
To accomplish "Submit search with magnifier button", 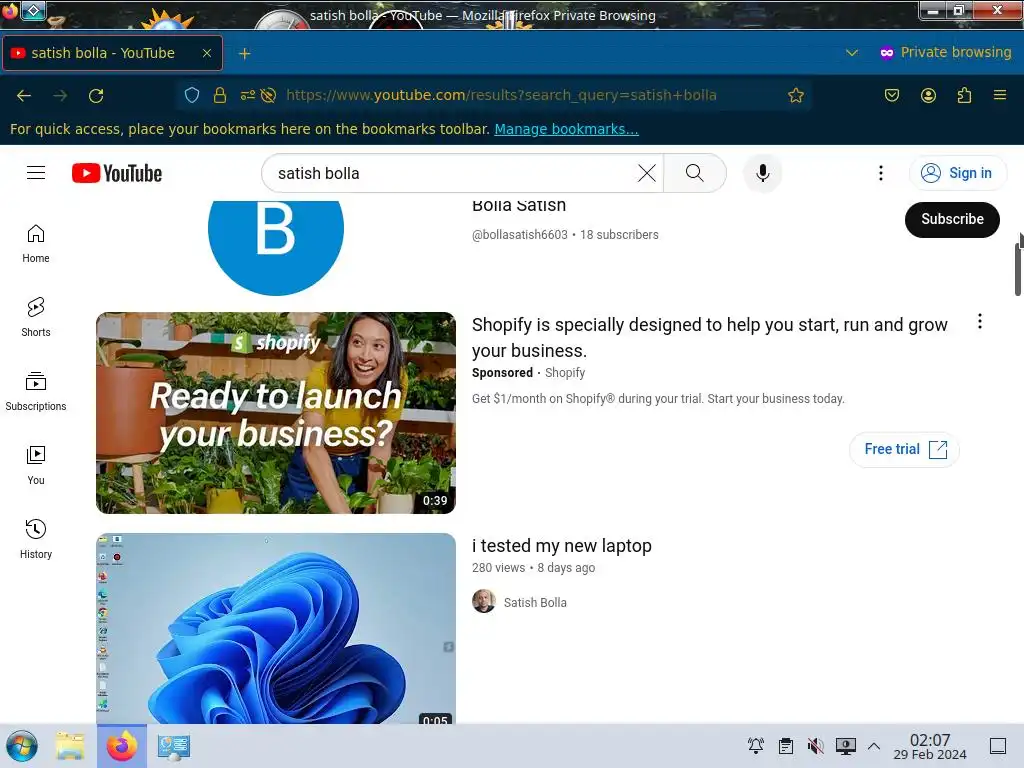I will [x=695, y=173].
